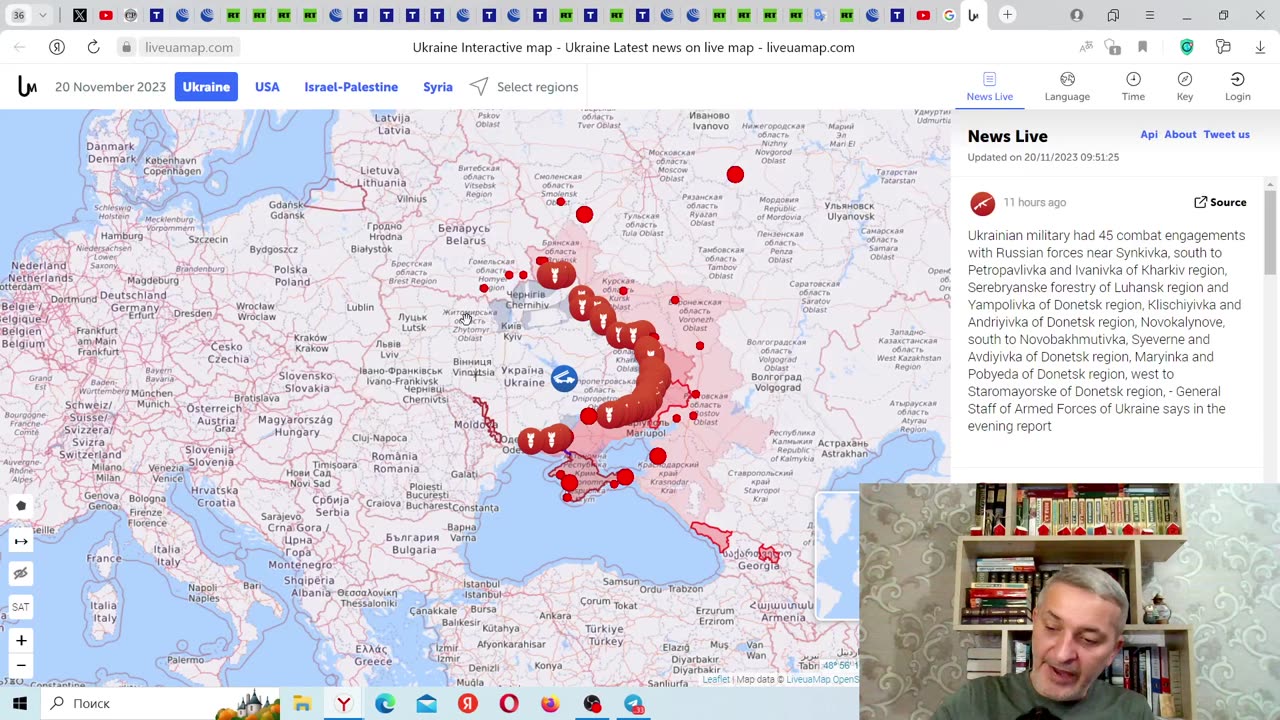Expand the Select regions menu
Viewport: 1280px width, 720px height.
click(x=524, y=87)
